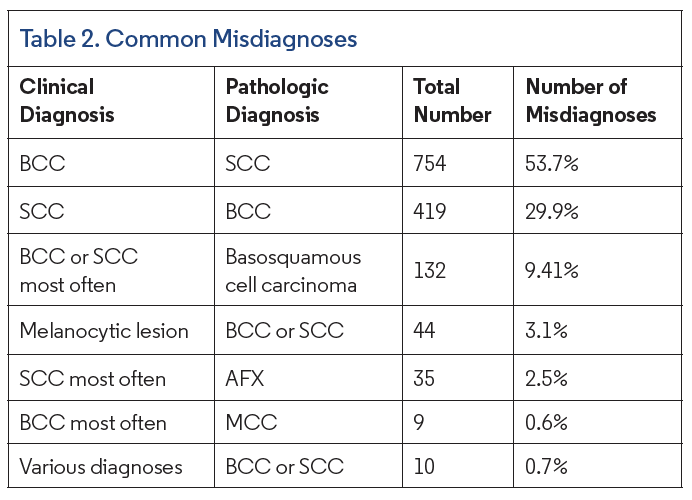Select the "BCC most often" cell
Image resolution: width=692 pixels, height=500 pixels.
pyautogui.click(x=92, y=423)
